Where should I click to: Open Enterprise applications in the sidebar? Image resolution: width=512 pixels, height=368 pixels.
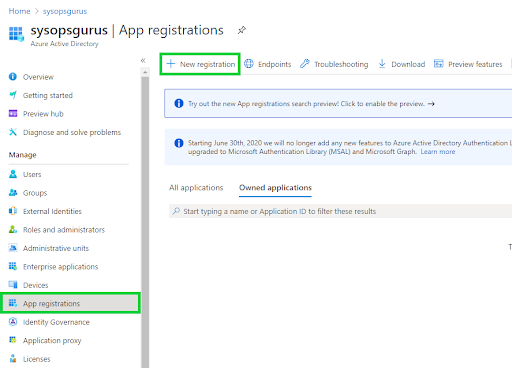click(60, 267)
